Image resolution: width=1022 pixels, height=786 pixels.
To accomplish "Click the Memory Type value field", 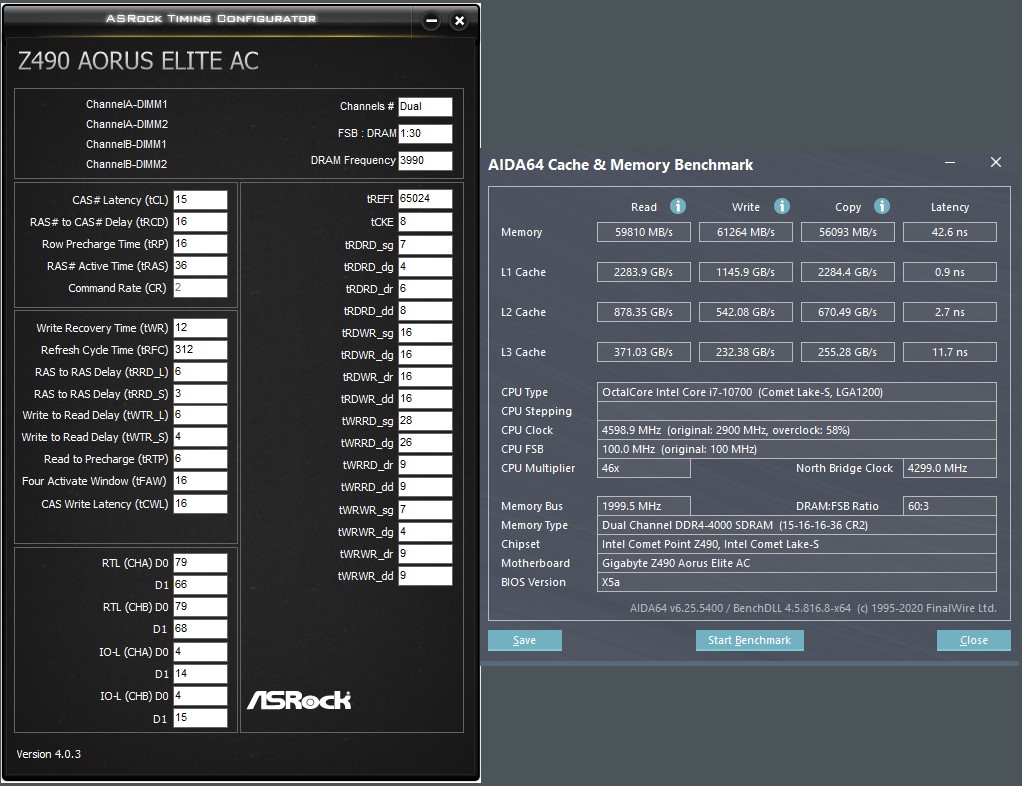I will click(796, 525).
